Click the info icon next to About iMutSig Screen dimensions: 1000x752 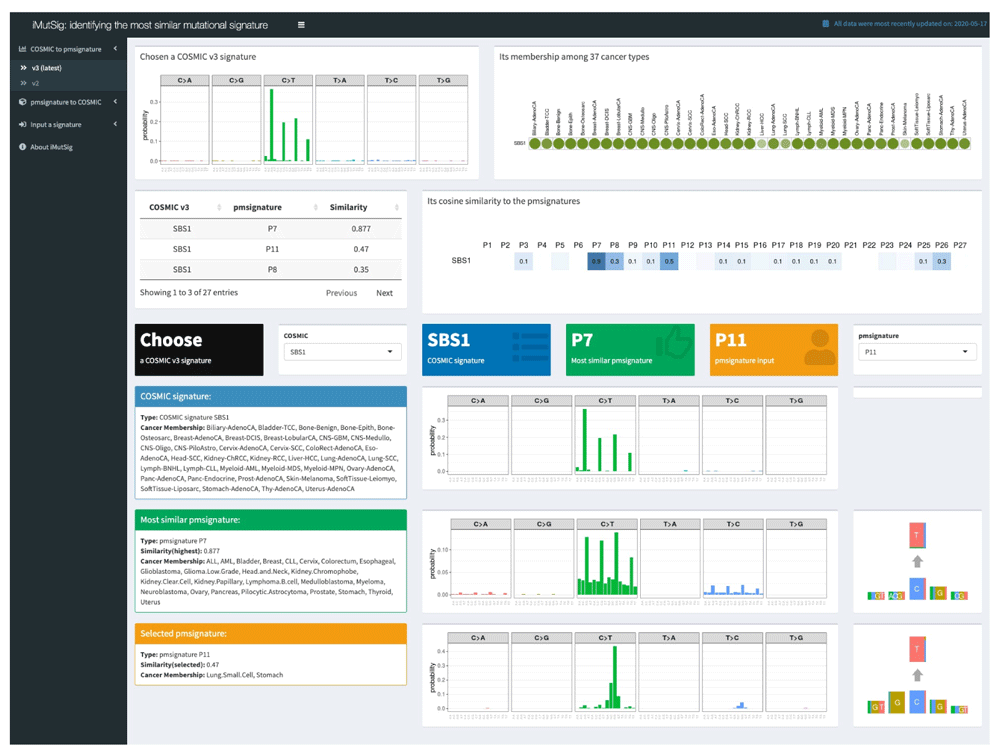(x=23, y=147)
